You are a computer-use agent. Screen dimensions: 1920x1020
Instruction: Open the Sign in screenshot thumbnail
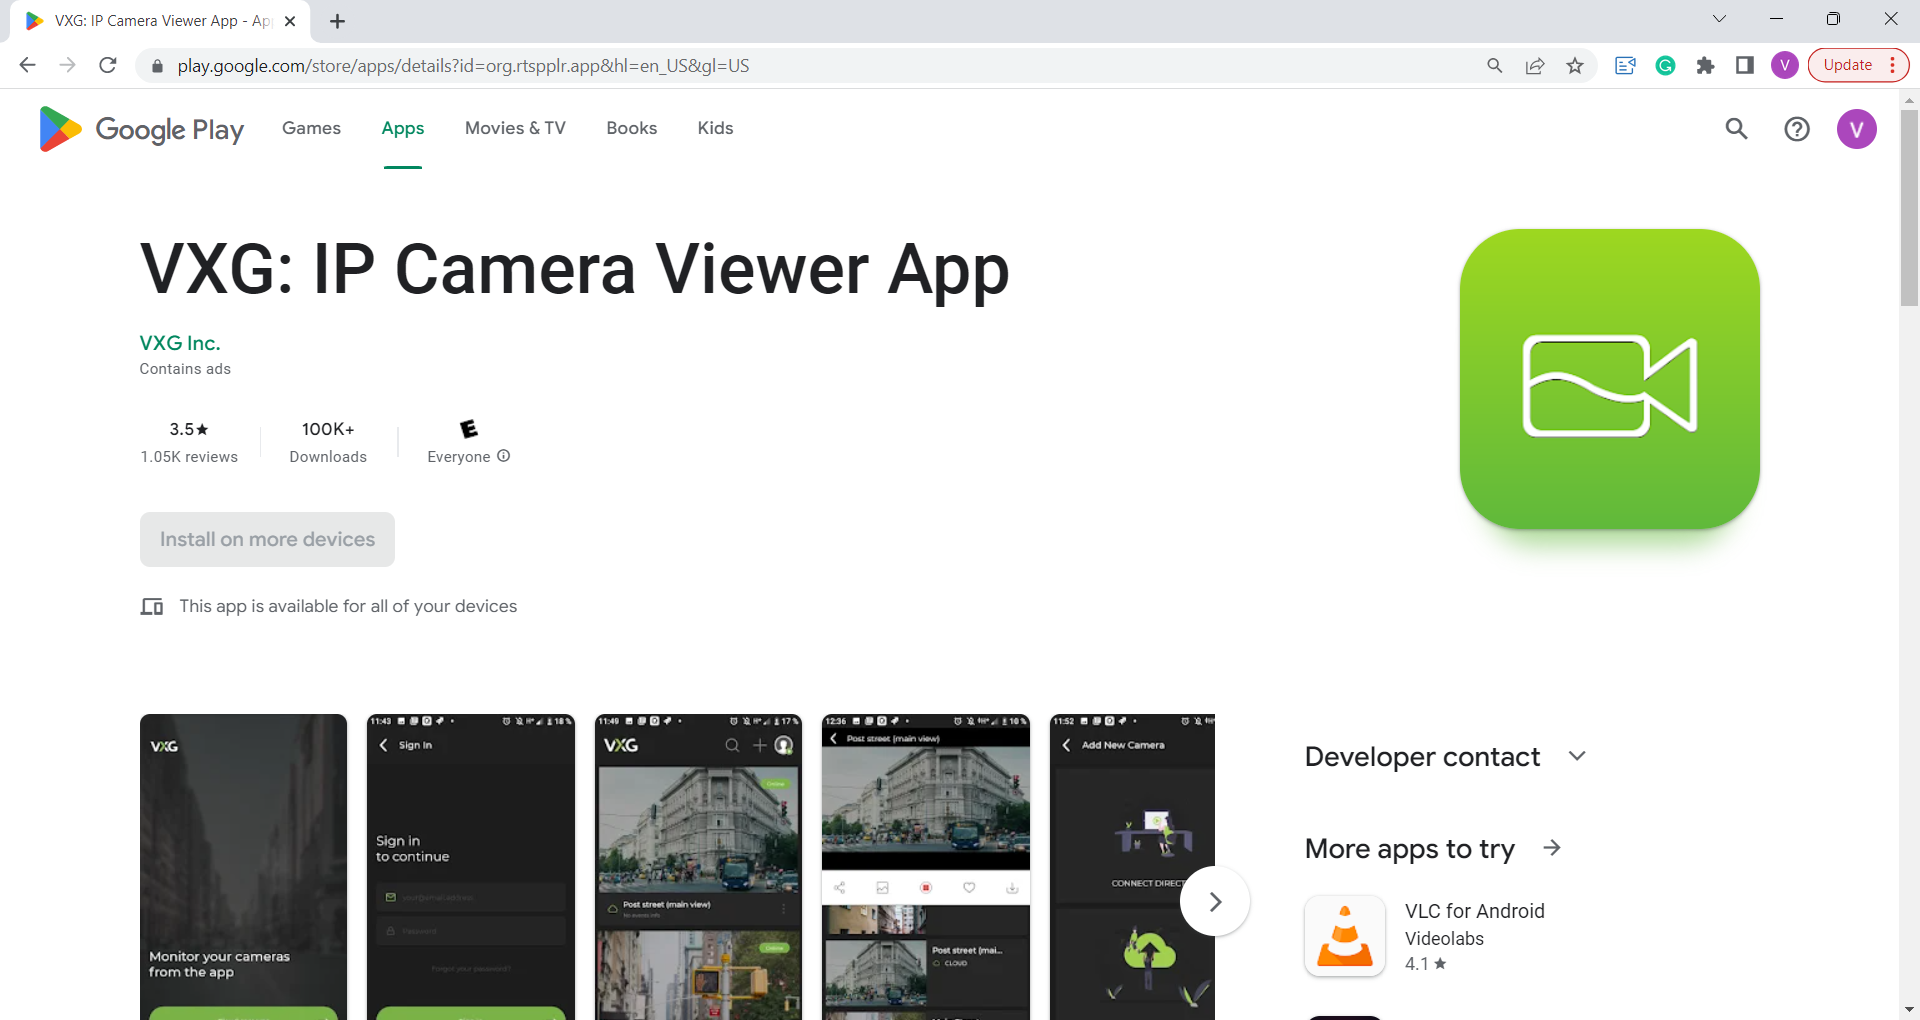coord(470,866)
